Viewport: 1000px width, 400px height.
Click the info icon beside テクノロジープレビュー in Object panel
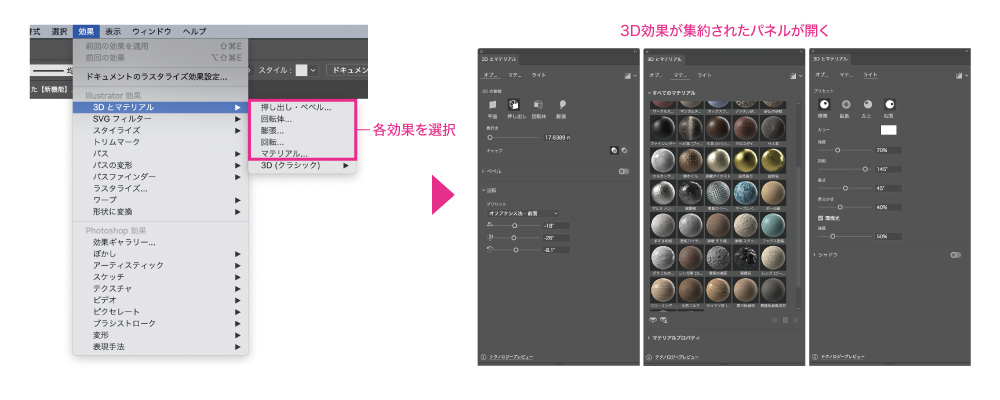point(483,357)
